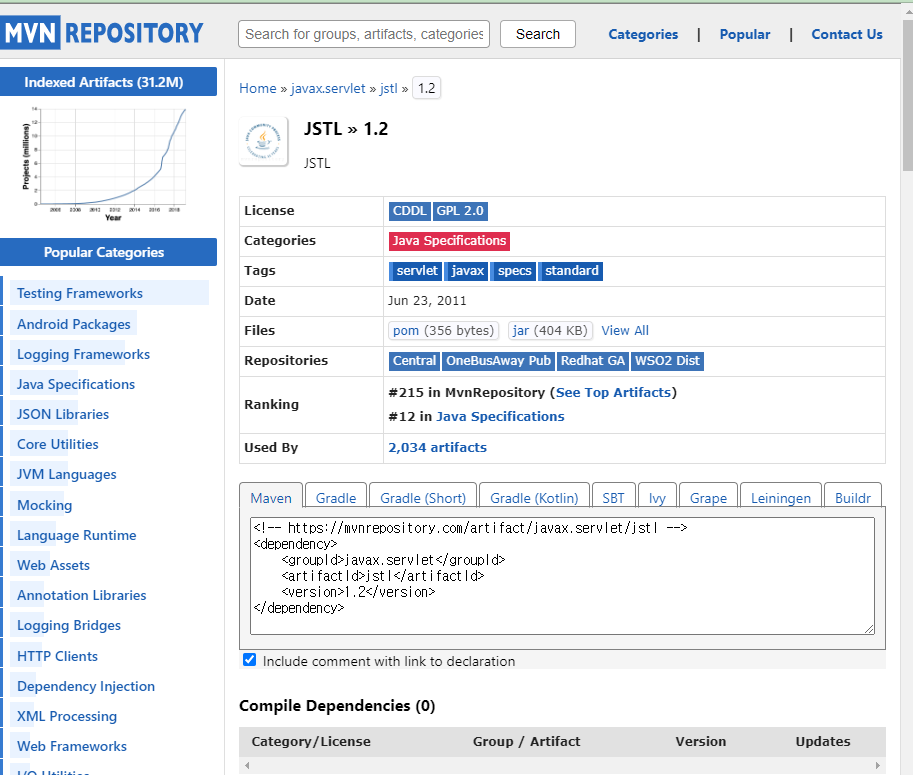Open Logging Bridges category
913x775 pixels.
click(69, 625)
